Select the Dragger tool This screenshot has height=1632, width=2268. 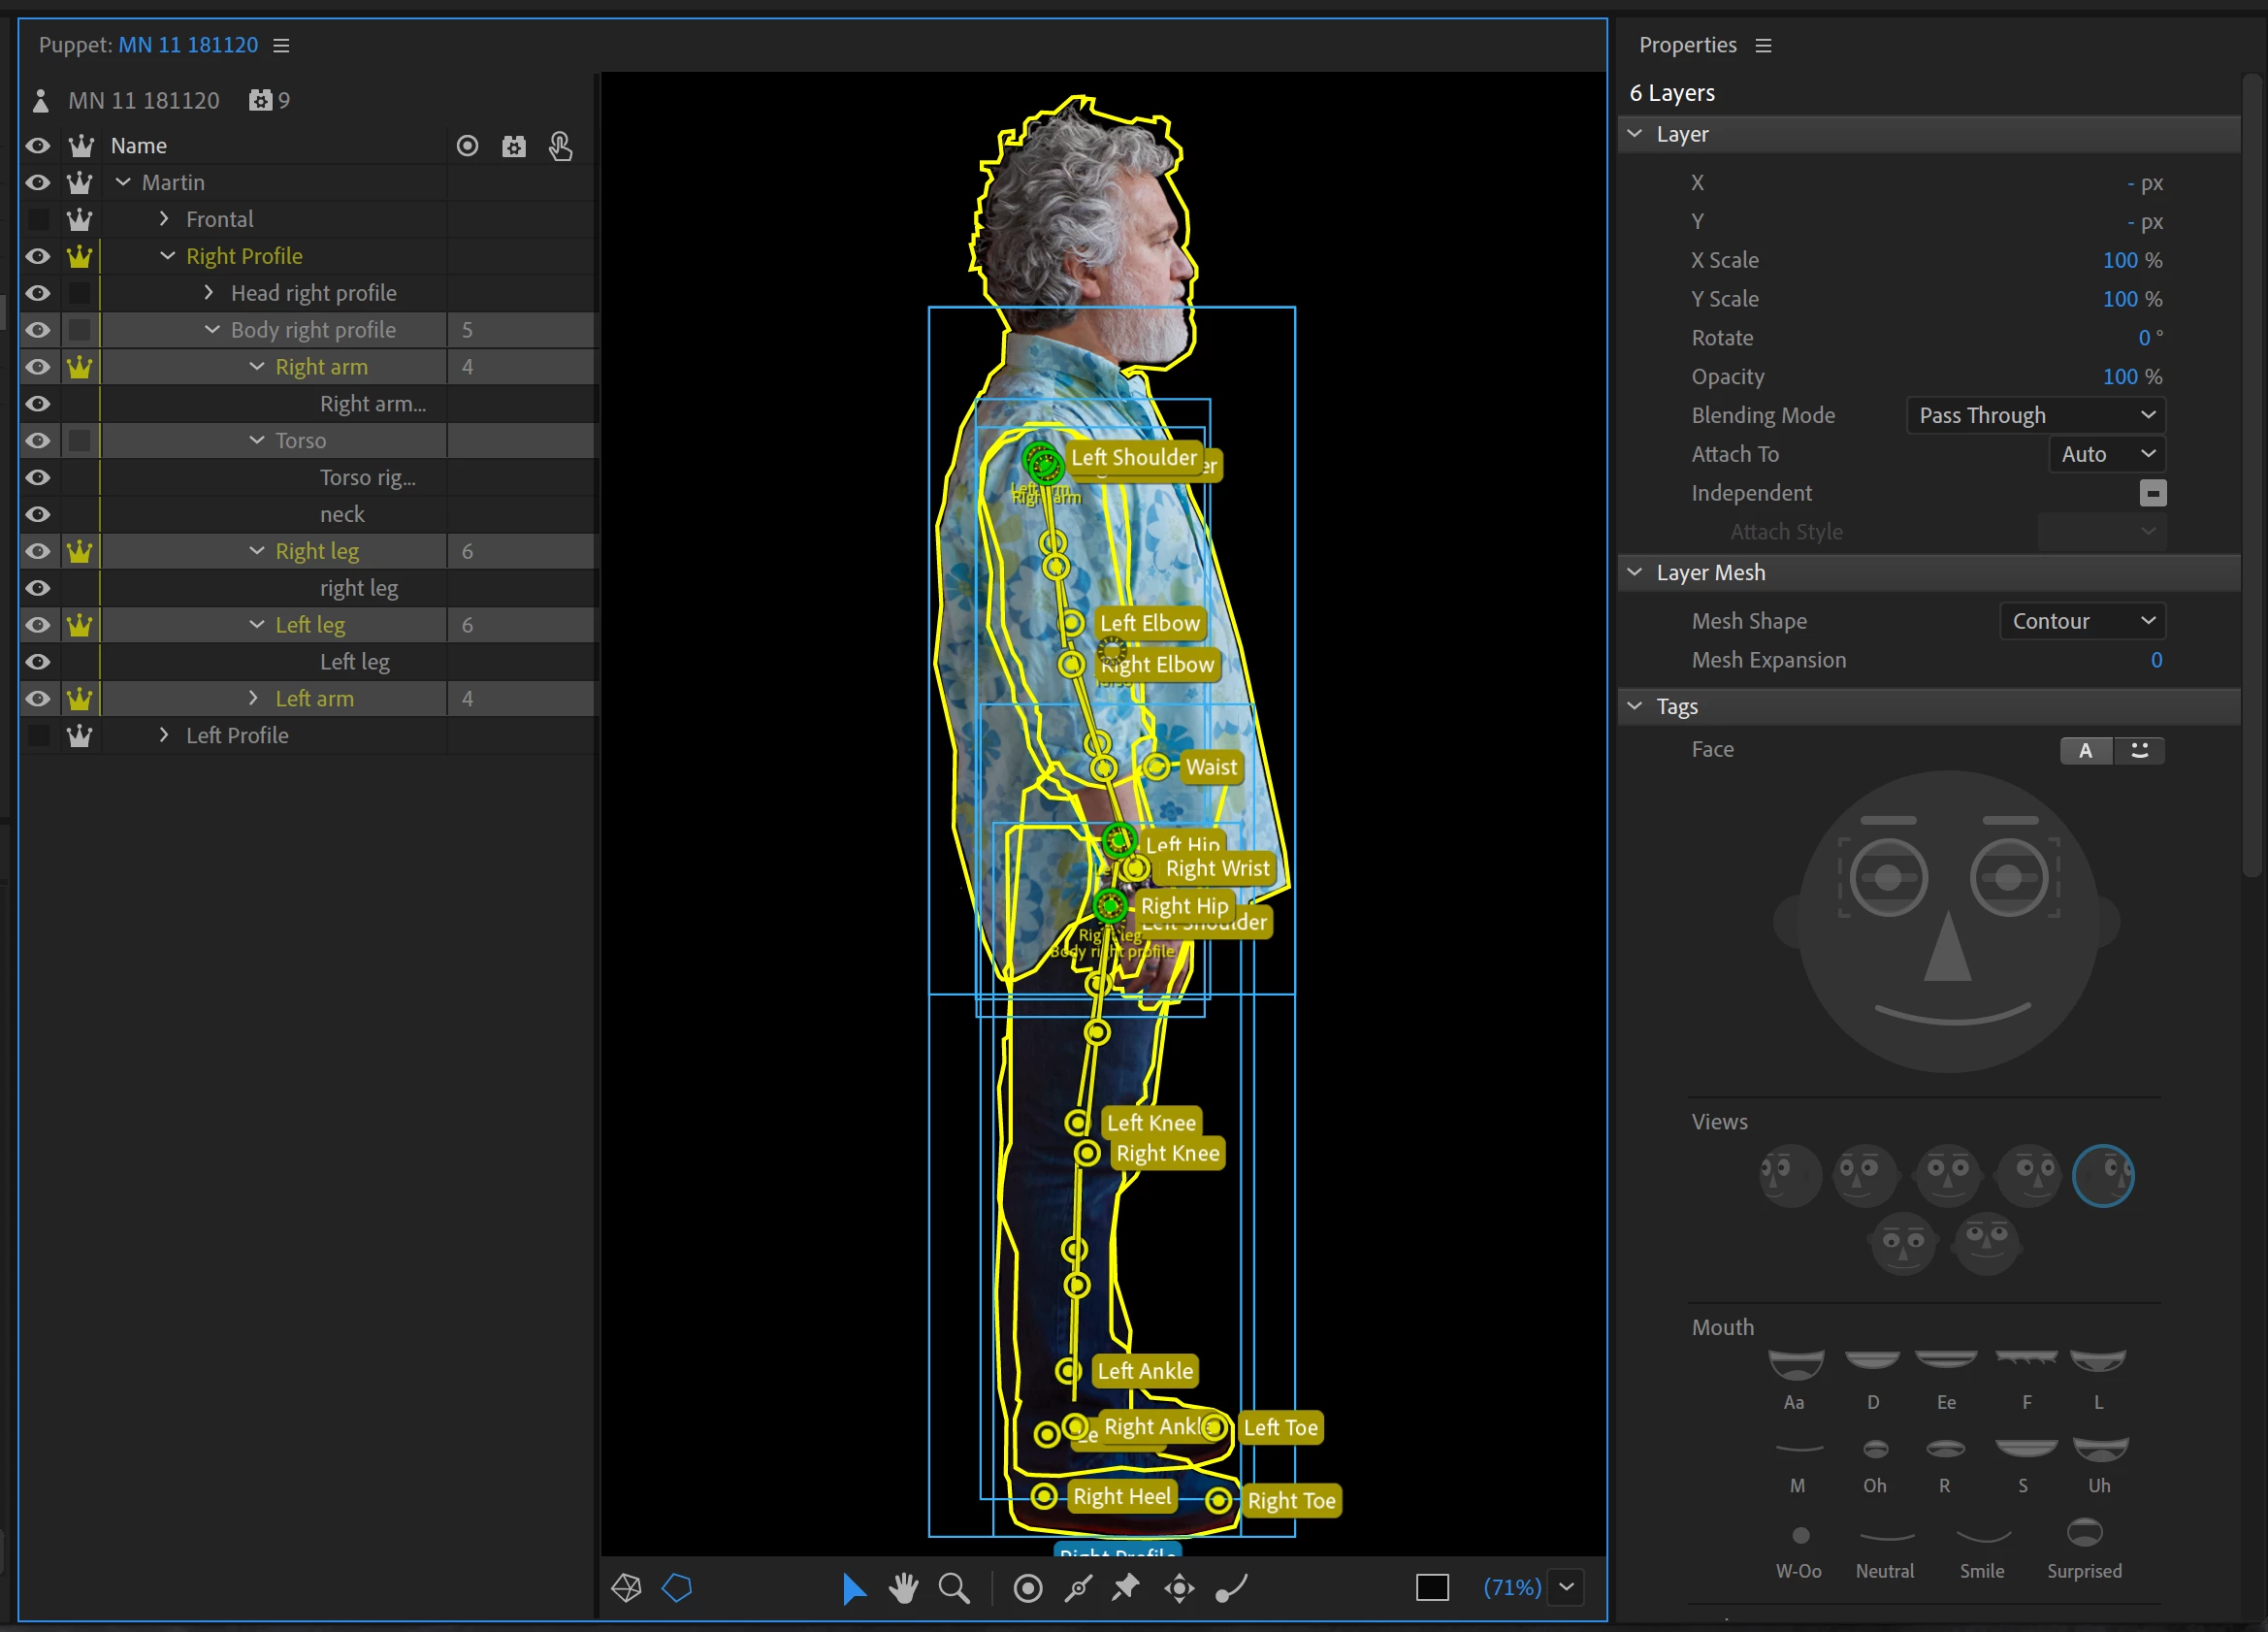[x=1179, y=1588]
